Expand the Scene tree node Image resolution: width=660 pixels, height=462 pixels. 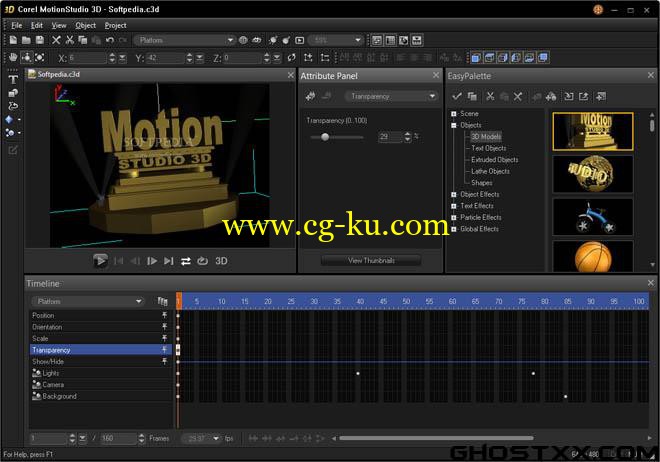point(454,114)
